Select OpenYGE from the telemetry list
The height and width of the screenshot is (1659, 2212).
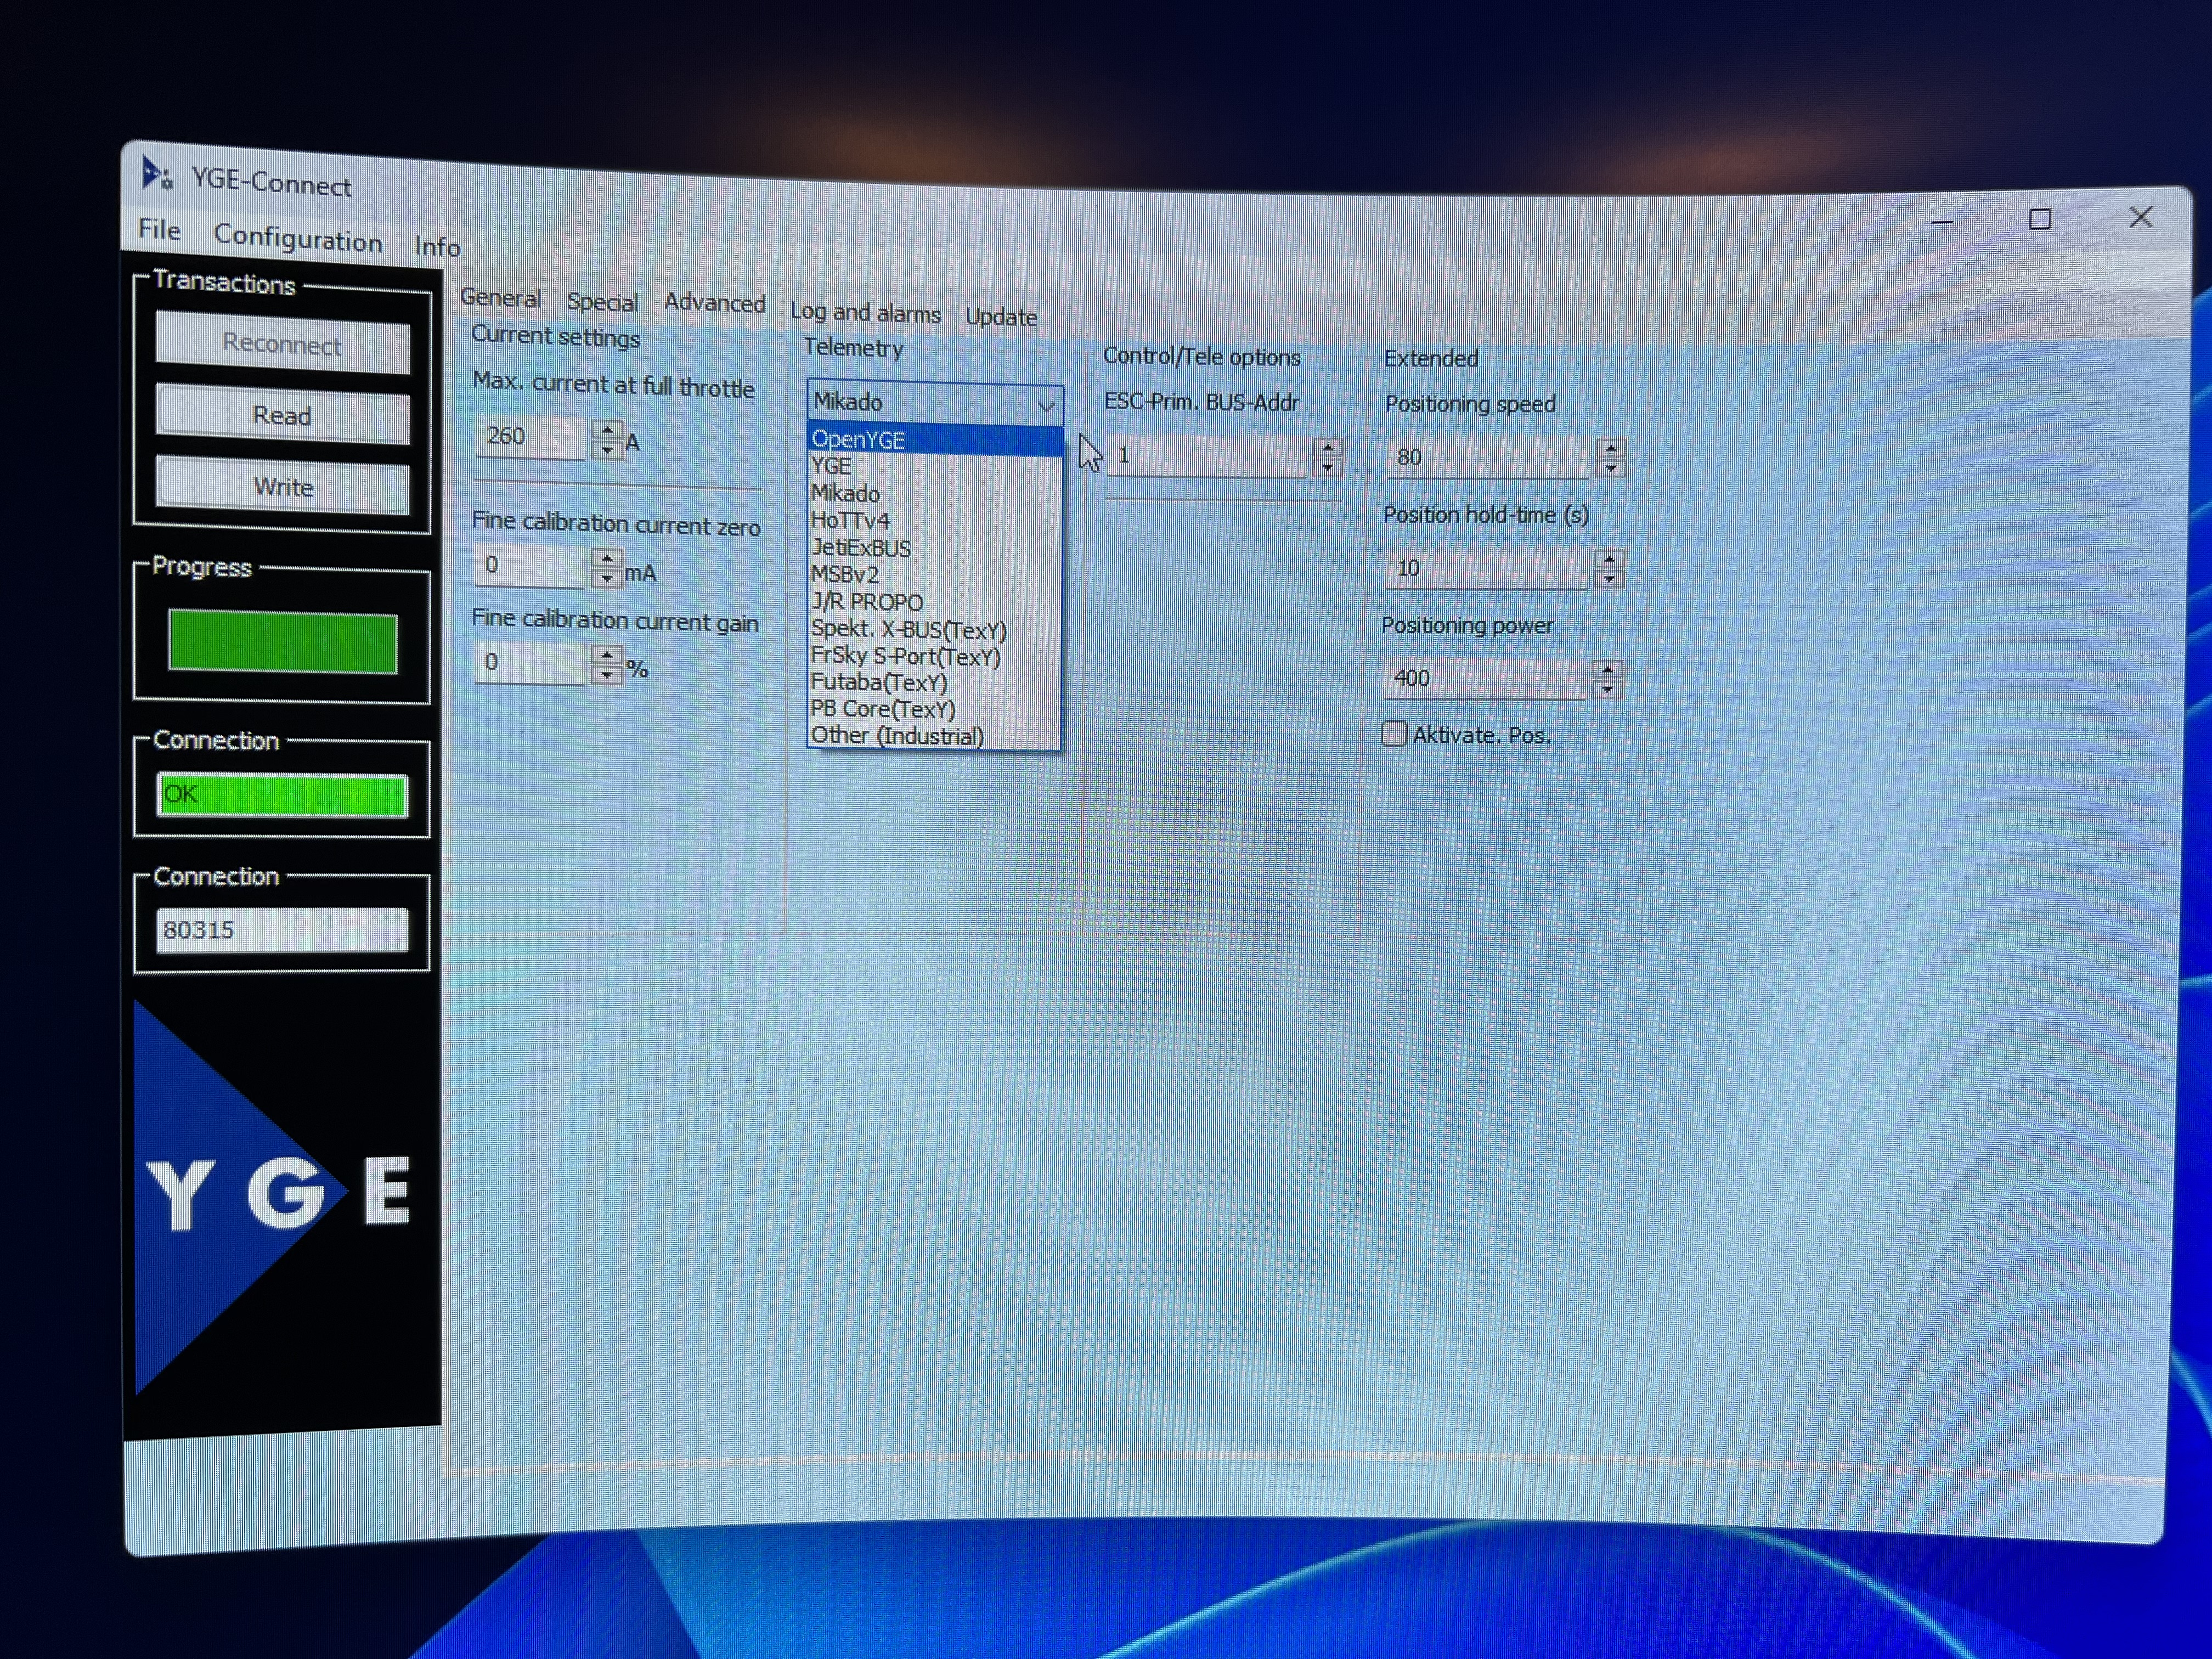(x=858, y=440)
